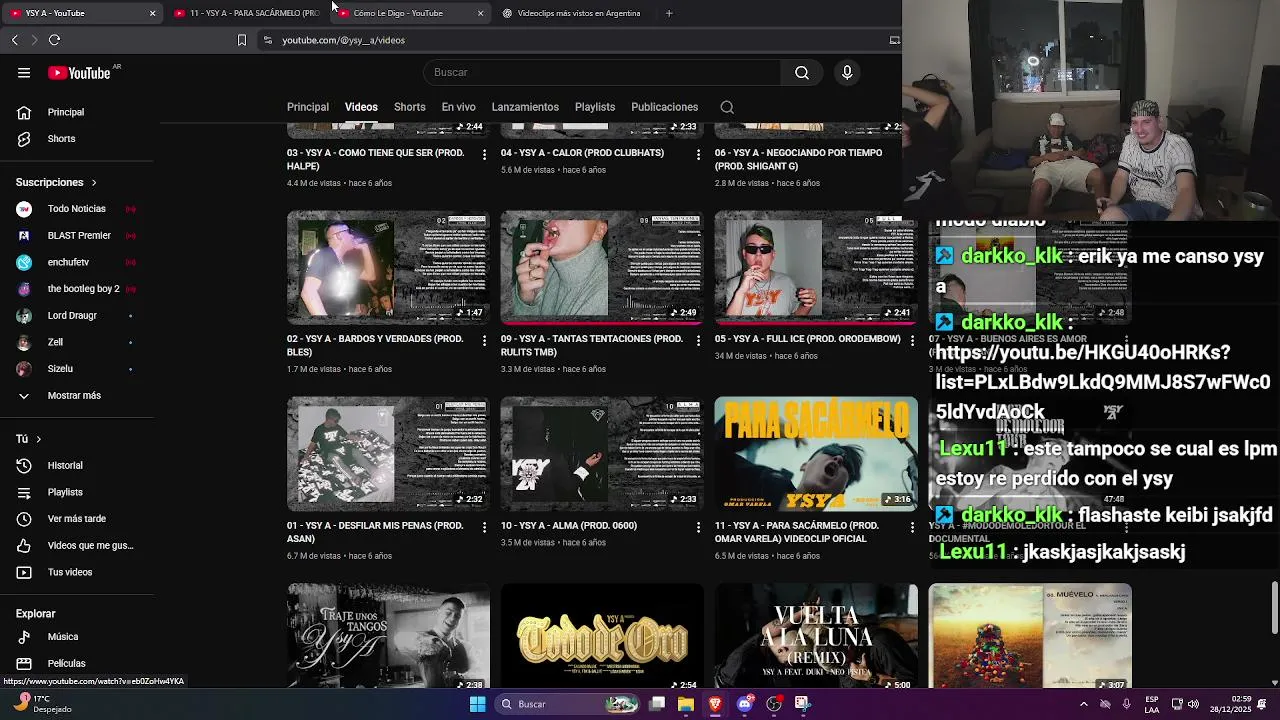Play the Todo de Oro thumbnail
This screenshot has height=720, width=1280.
coord(602,637)
